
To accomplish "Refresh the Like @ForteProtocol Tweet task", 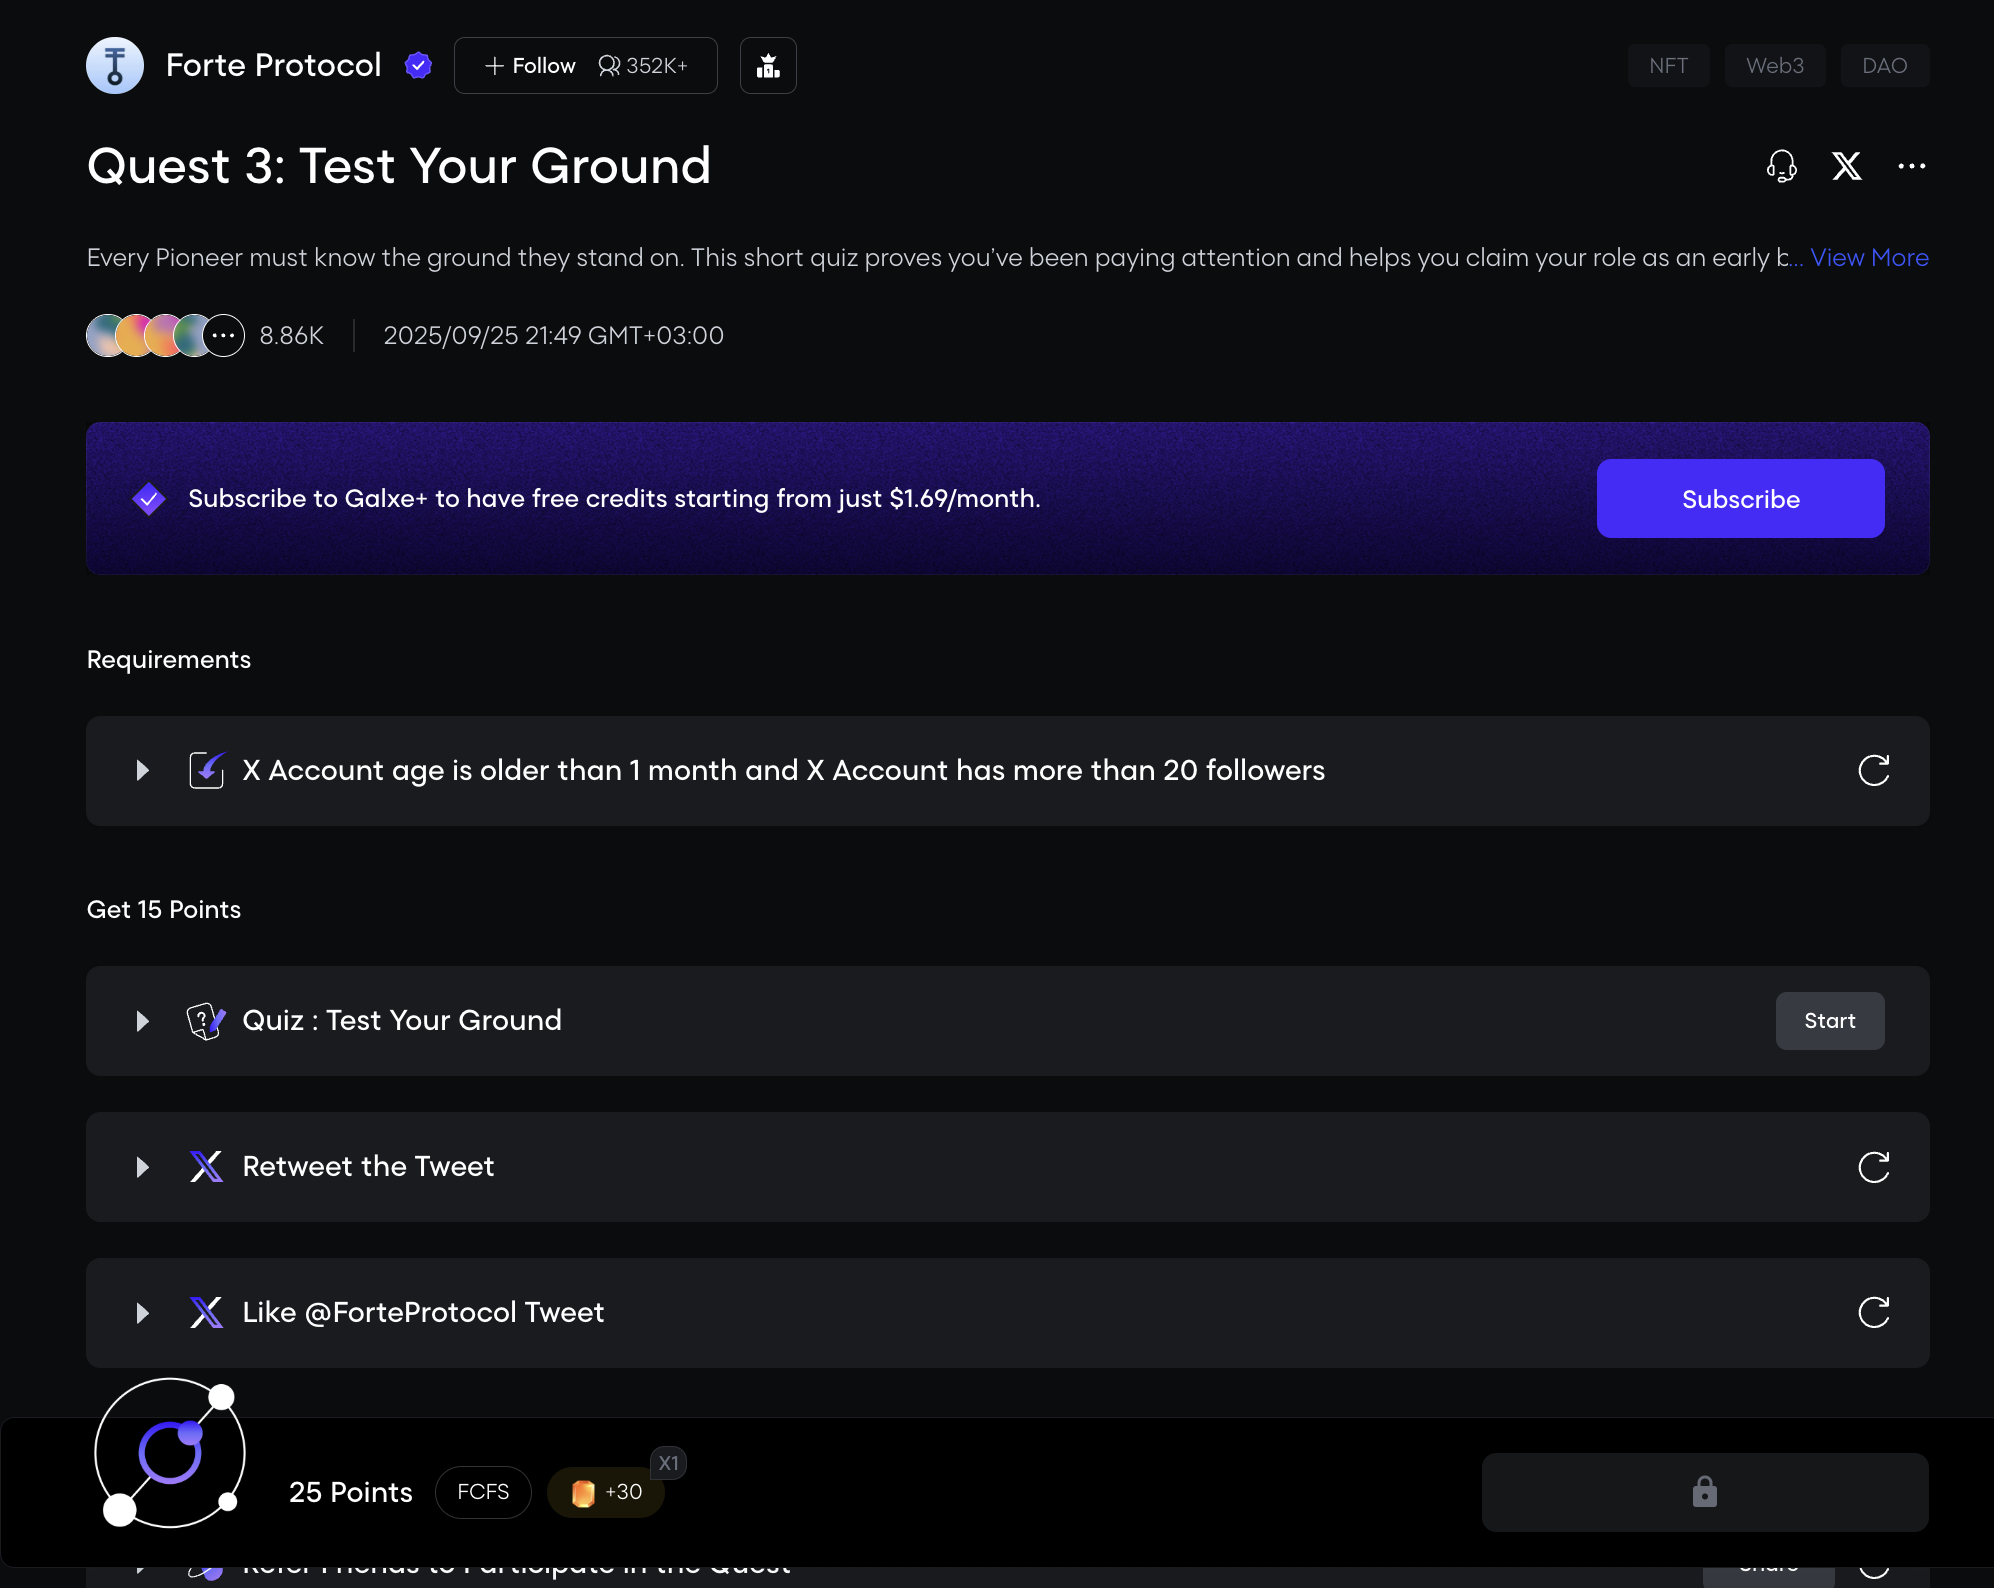I will [x=1873, y=1313].
